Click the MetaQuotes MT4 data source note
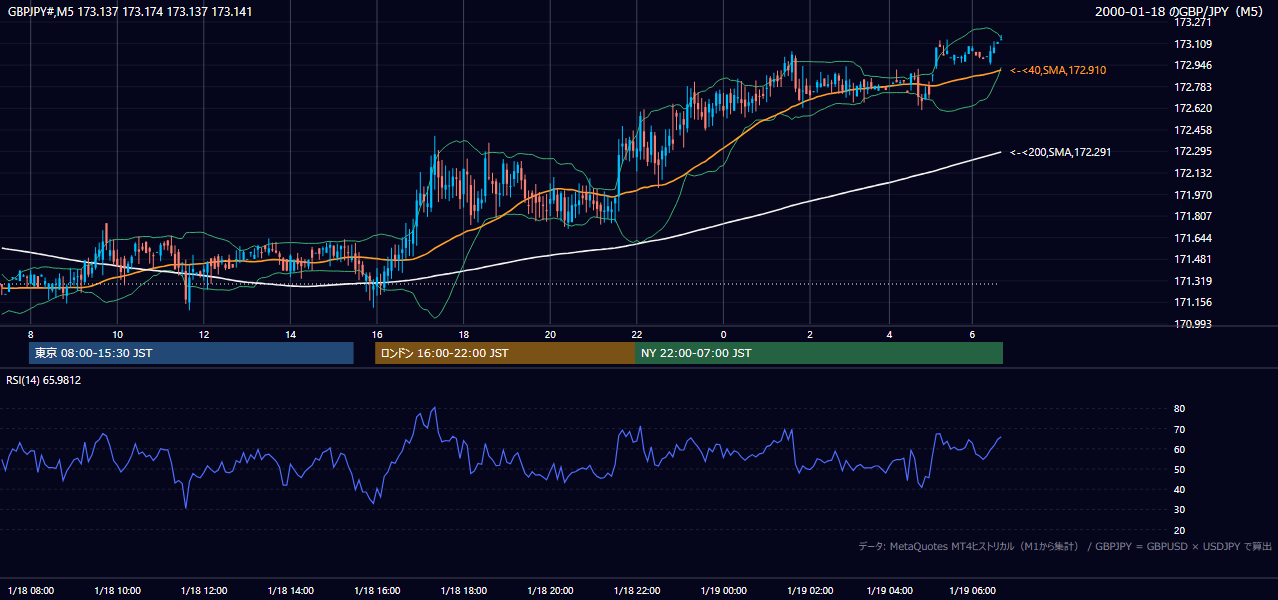 (1065, 547)
